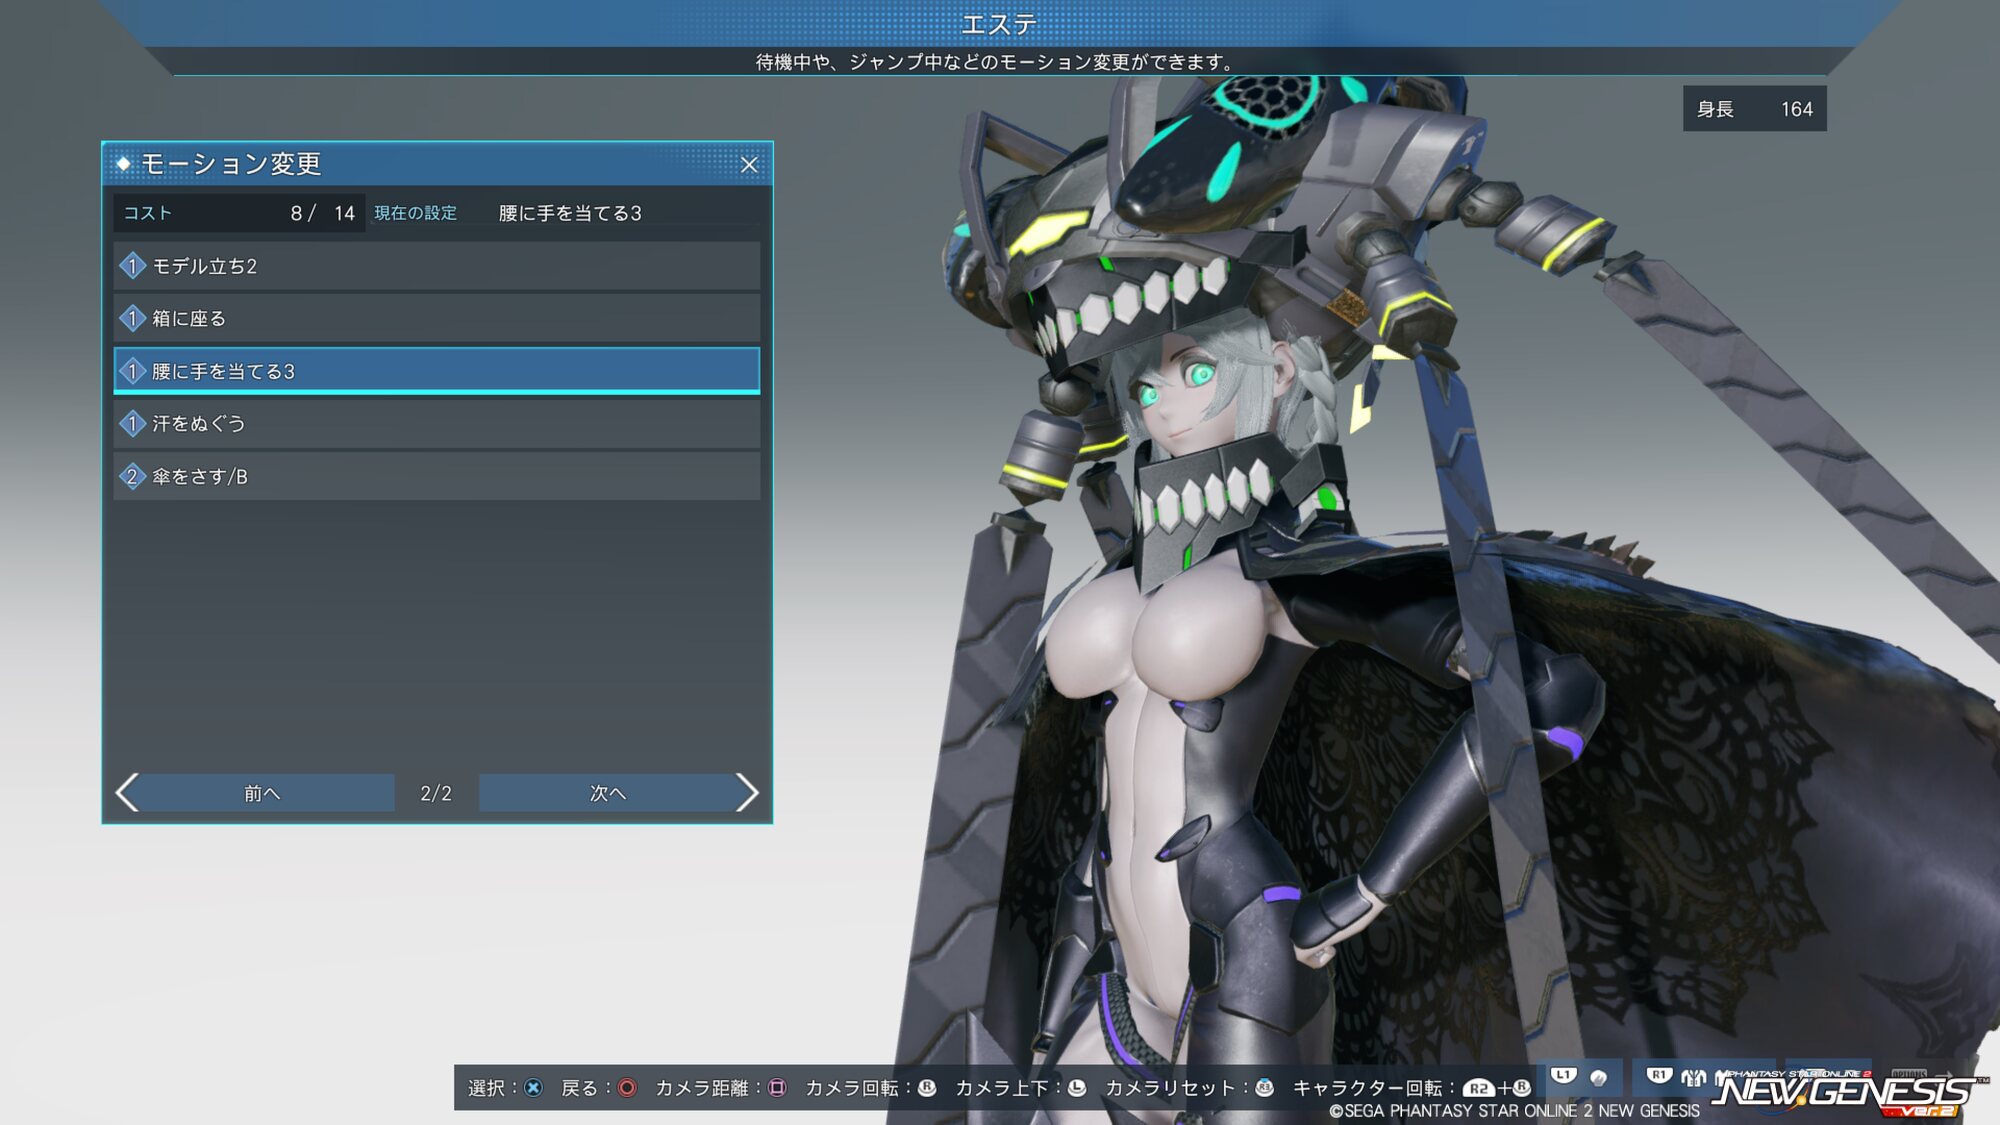Select the 傘をさす/B motion
This screenshot has width=2000, height=1125.
click(436, 477)
